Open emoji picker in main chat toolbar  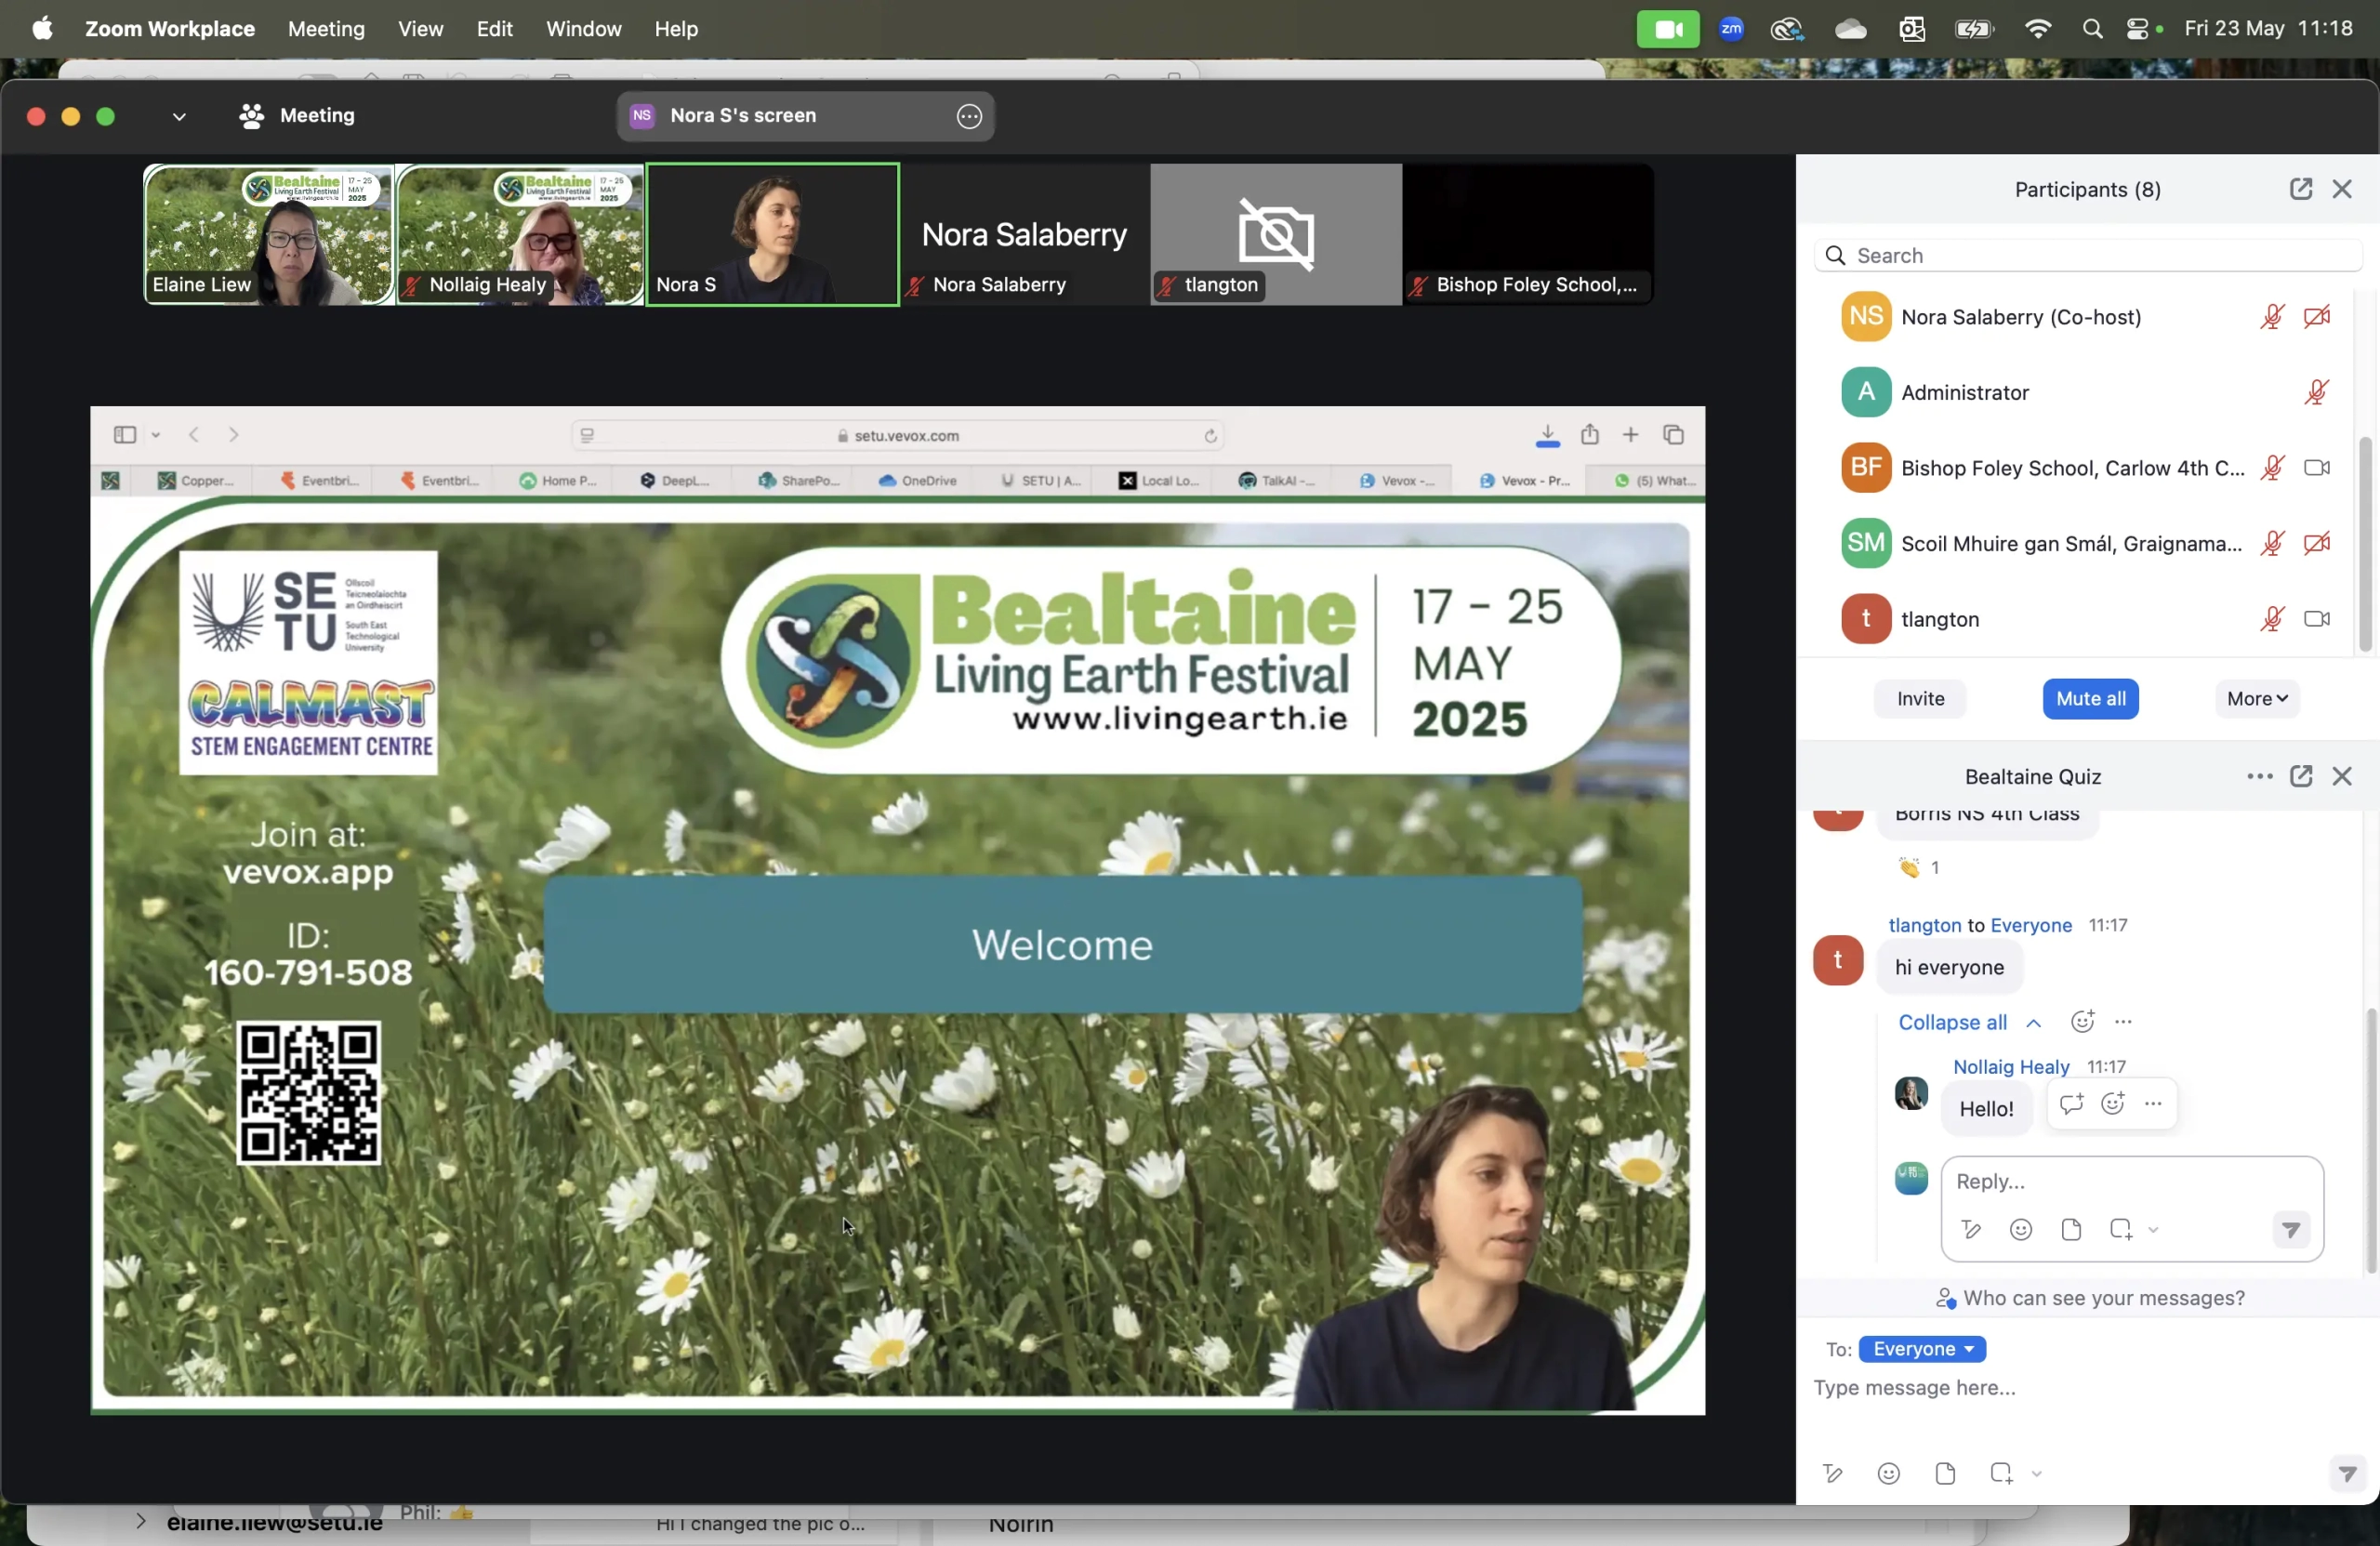[x=1888, y=1473]
